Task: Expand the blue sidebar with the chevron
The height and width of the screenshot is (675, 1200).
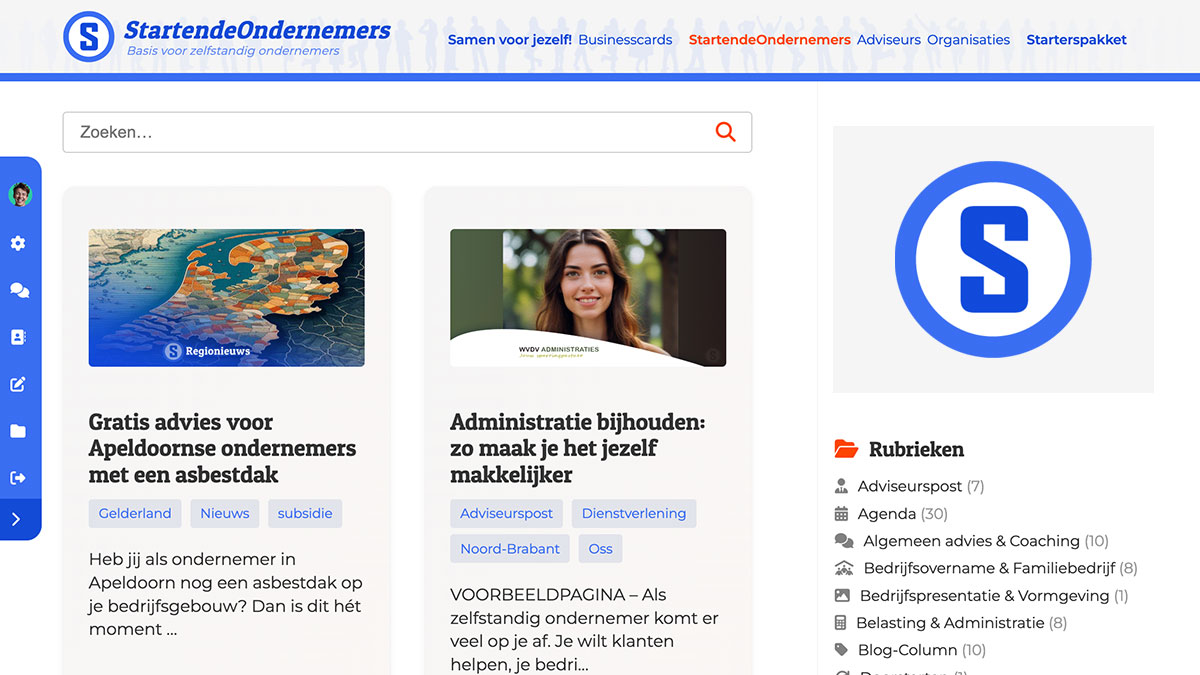Action: click(x=16, y=519)
